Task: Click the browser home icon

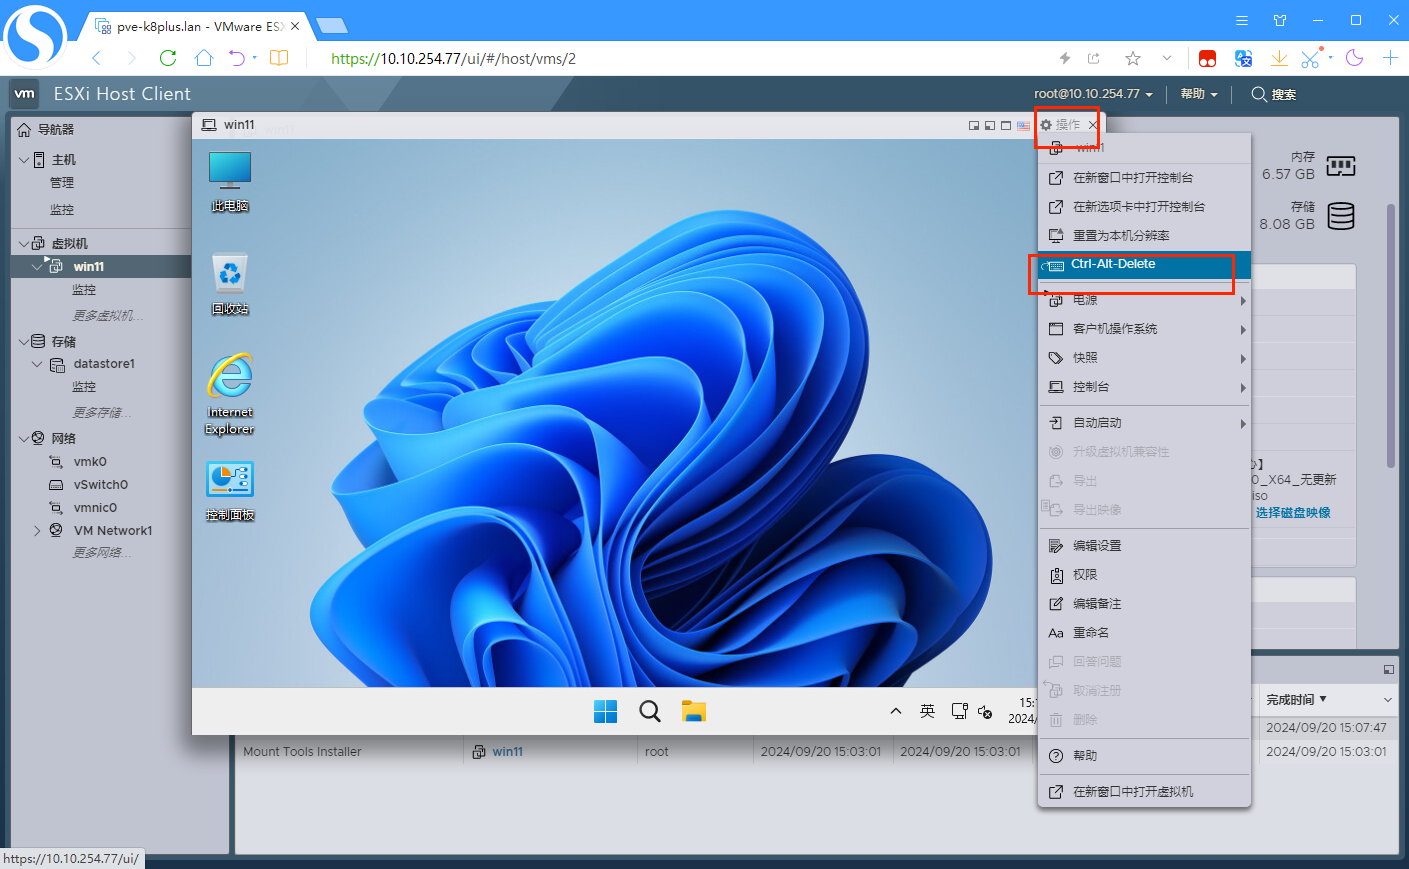Action: click(x=204, y=58)
